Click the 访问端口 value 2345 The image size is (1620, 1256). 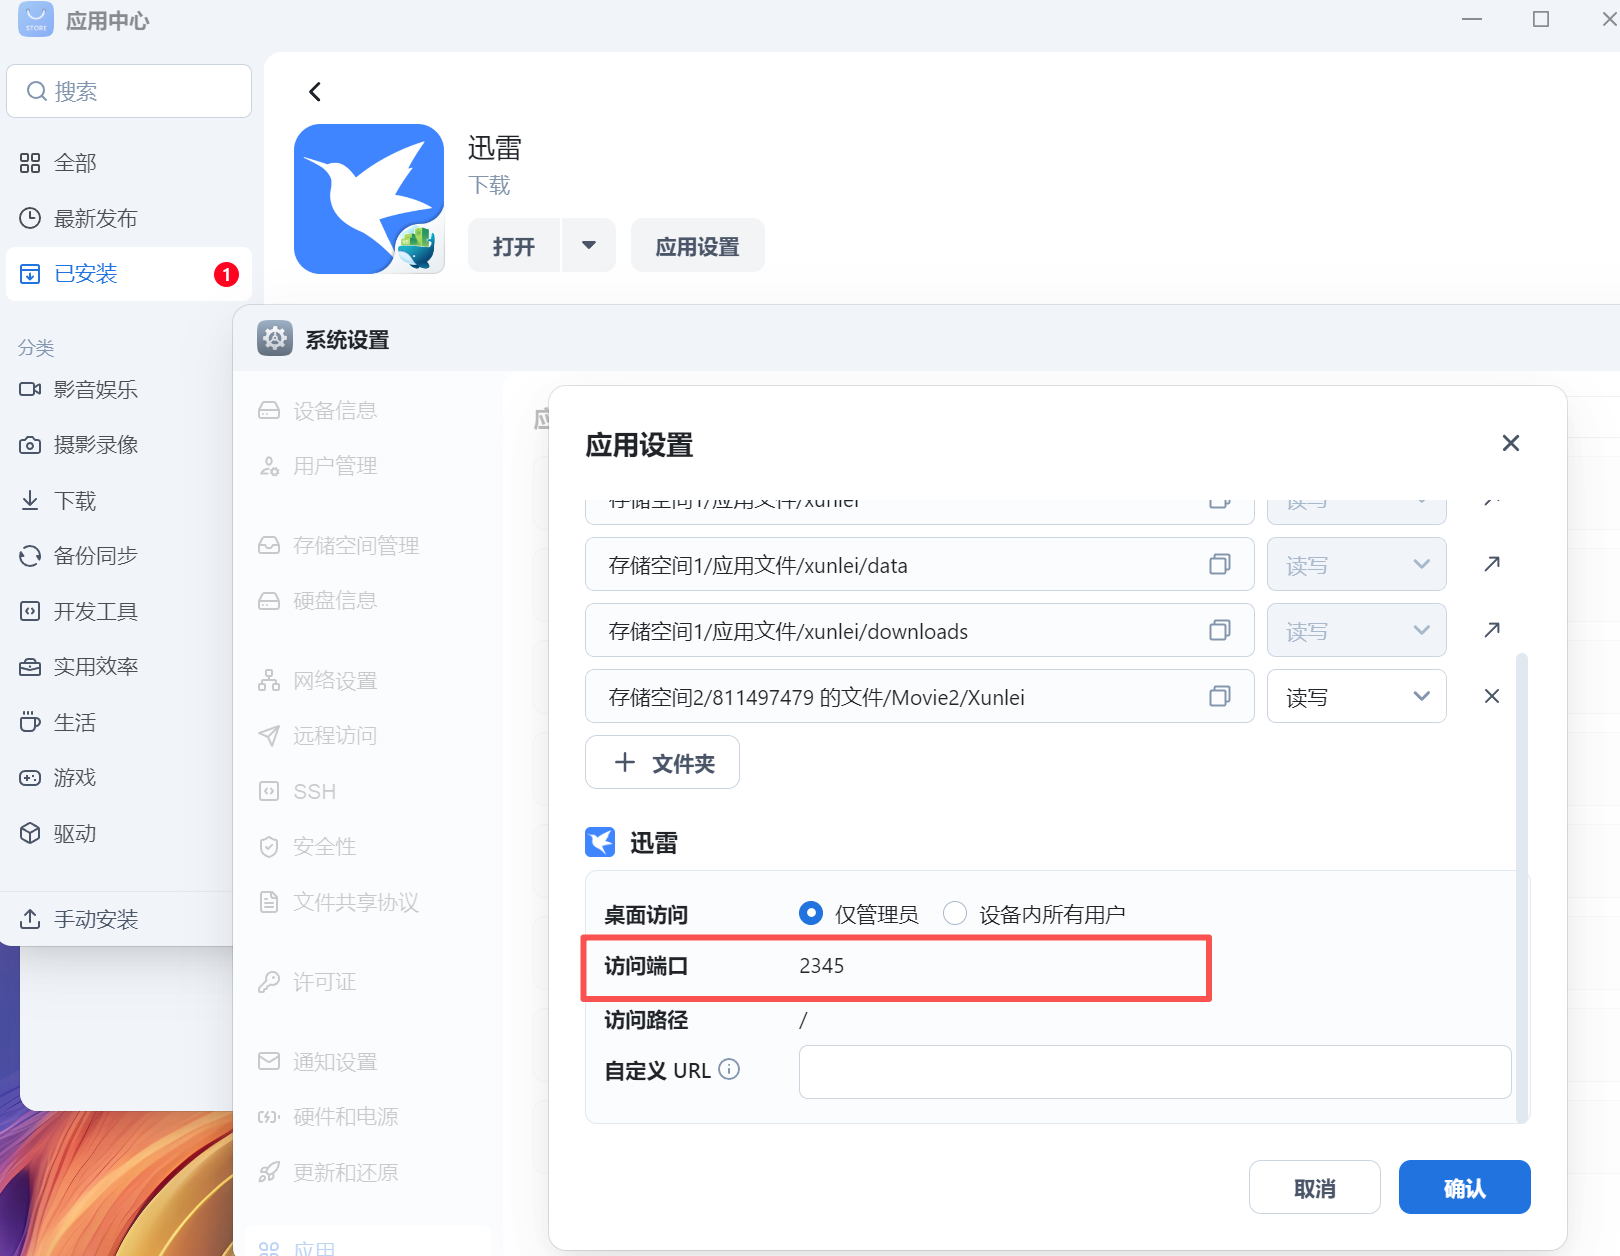coord(822,966)
